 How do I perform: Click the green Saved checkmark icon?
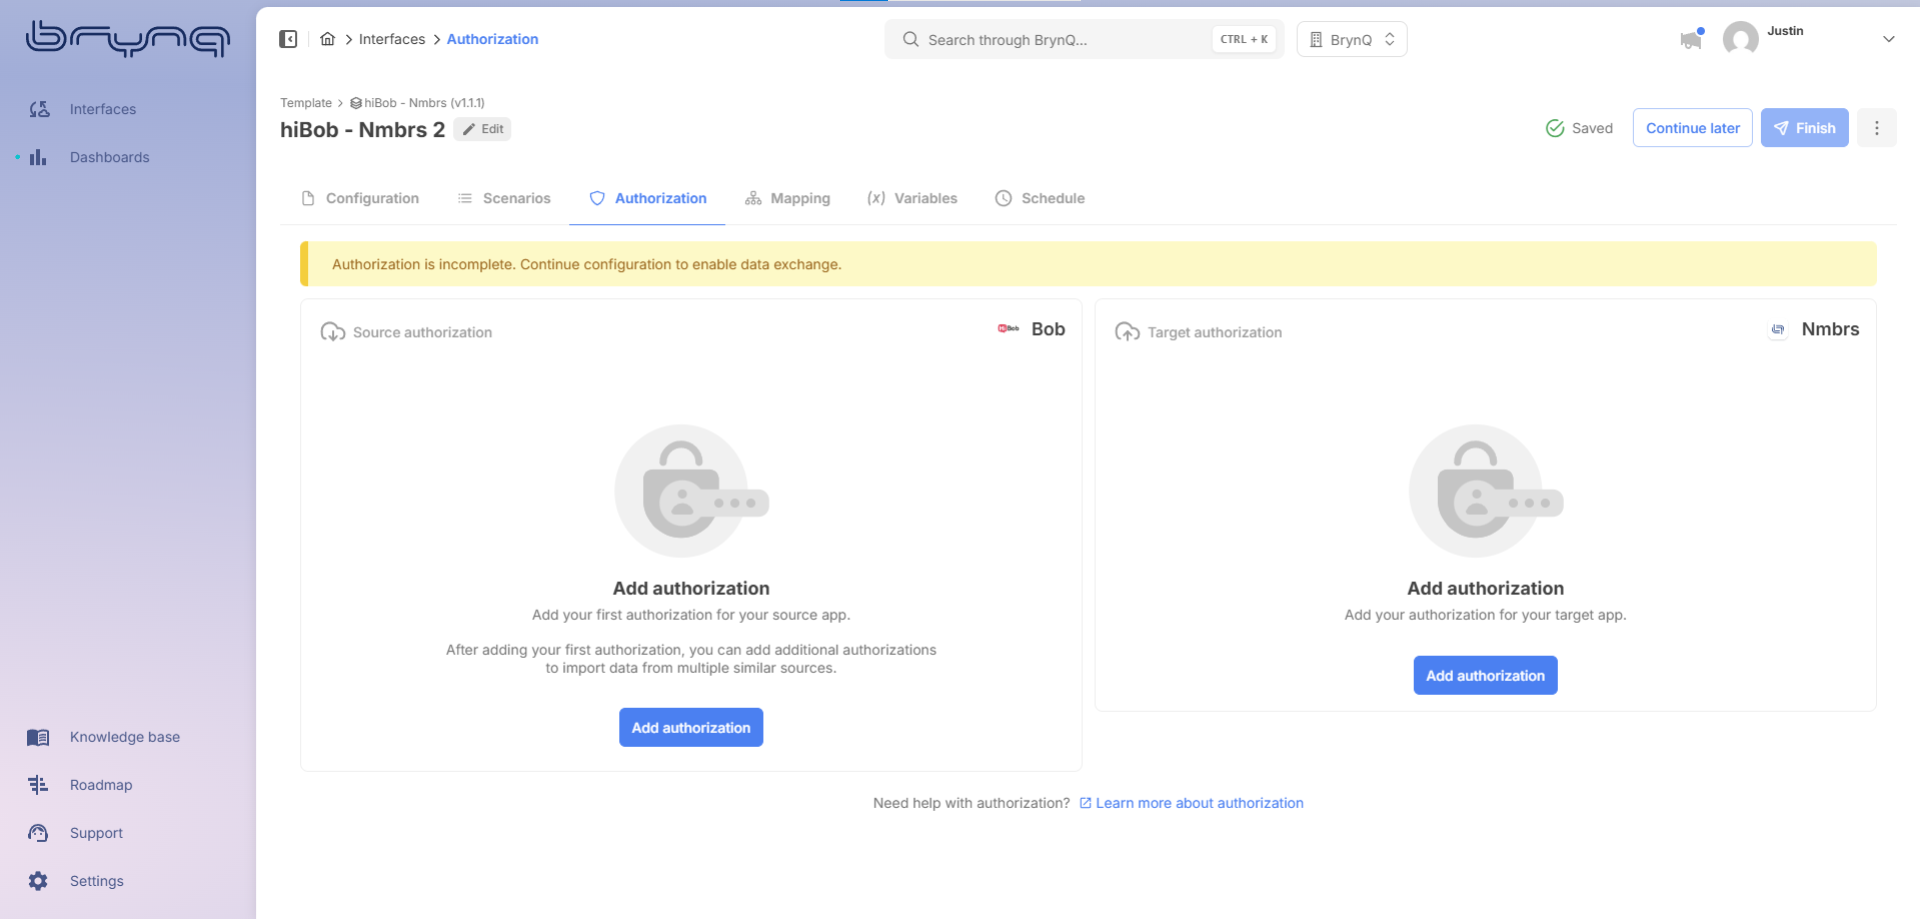point(1555,128)
